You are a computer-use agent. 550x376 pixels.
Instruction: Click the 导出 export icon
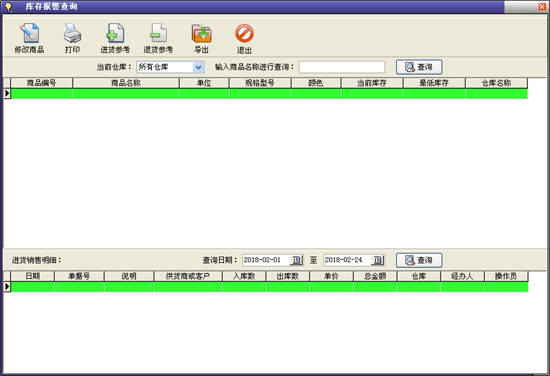click(201, 34)
